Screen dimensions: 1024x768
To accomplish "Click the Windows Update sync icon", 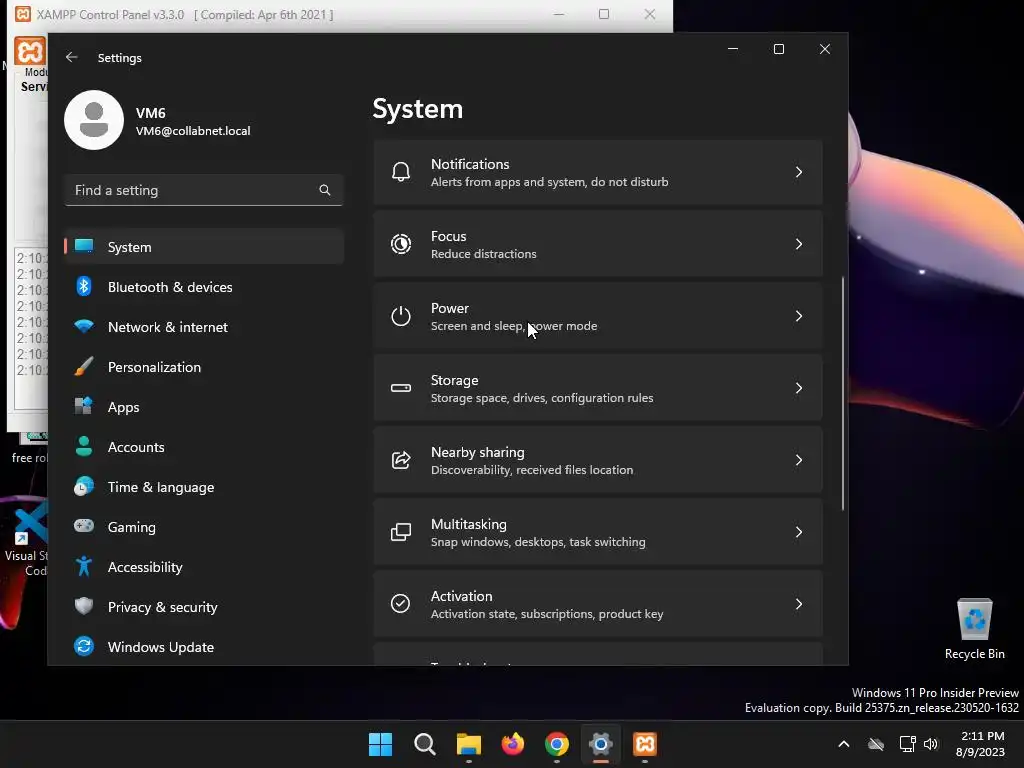I will click(84, 646).
